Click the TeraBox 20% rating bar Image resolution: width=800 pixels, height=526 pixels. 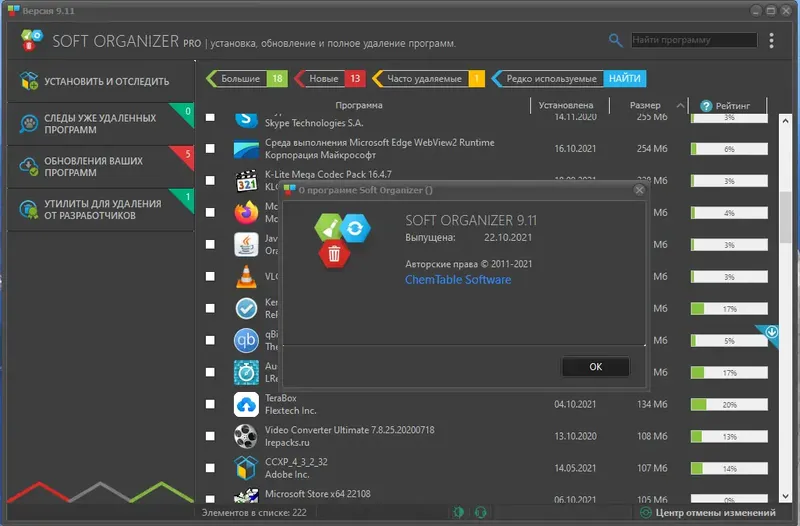tap(729, 405)
